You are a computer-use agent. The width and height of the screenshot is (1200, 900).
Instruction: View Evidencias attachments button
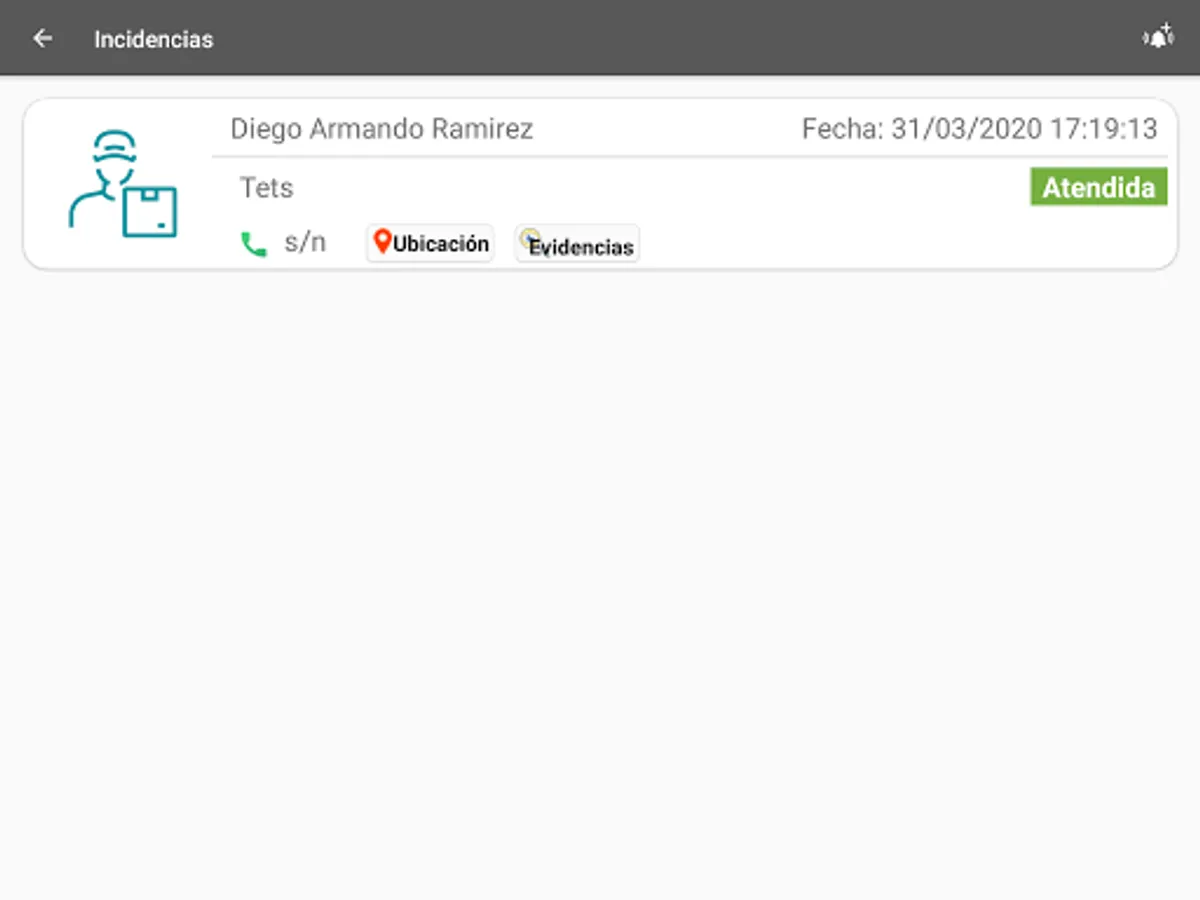[x=577, y=244]
